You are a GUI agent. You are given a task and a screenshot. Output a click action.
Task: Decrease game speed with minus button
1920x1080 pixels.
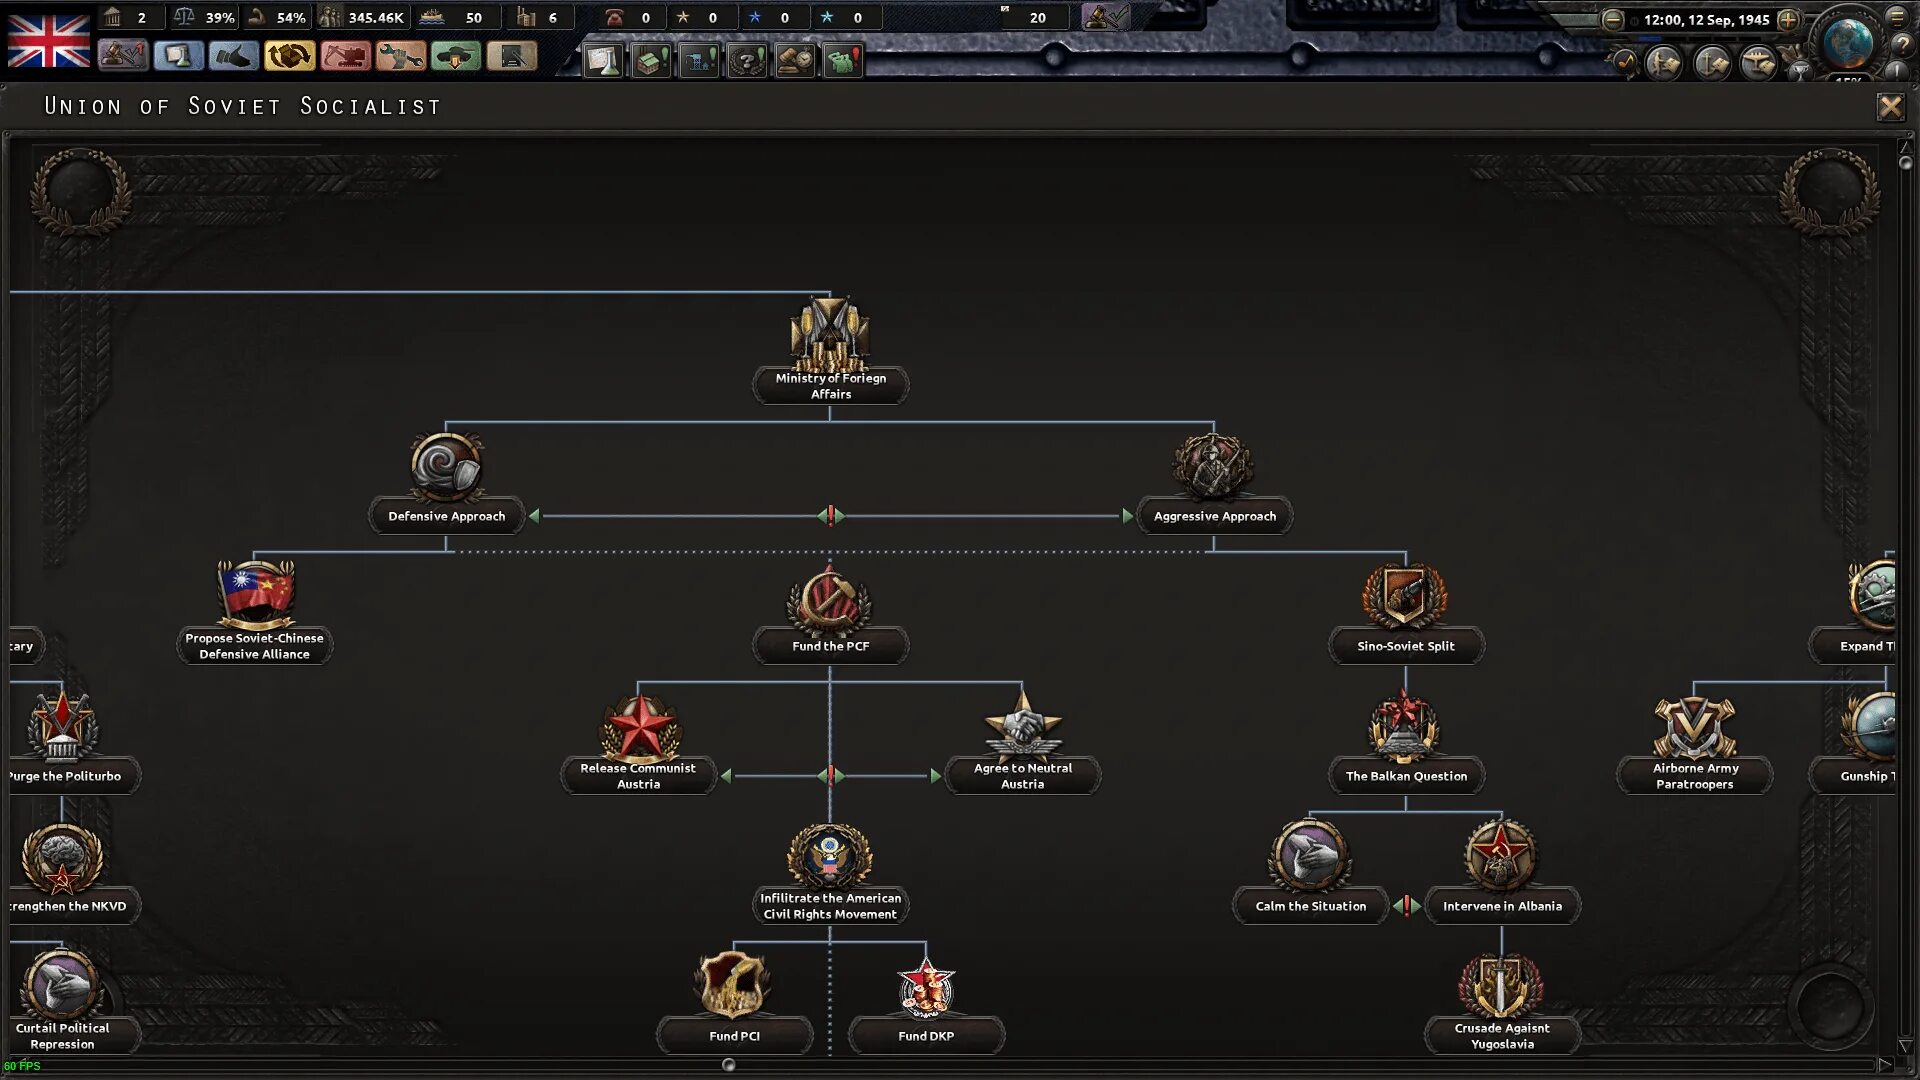(1612, 19)
